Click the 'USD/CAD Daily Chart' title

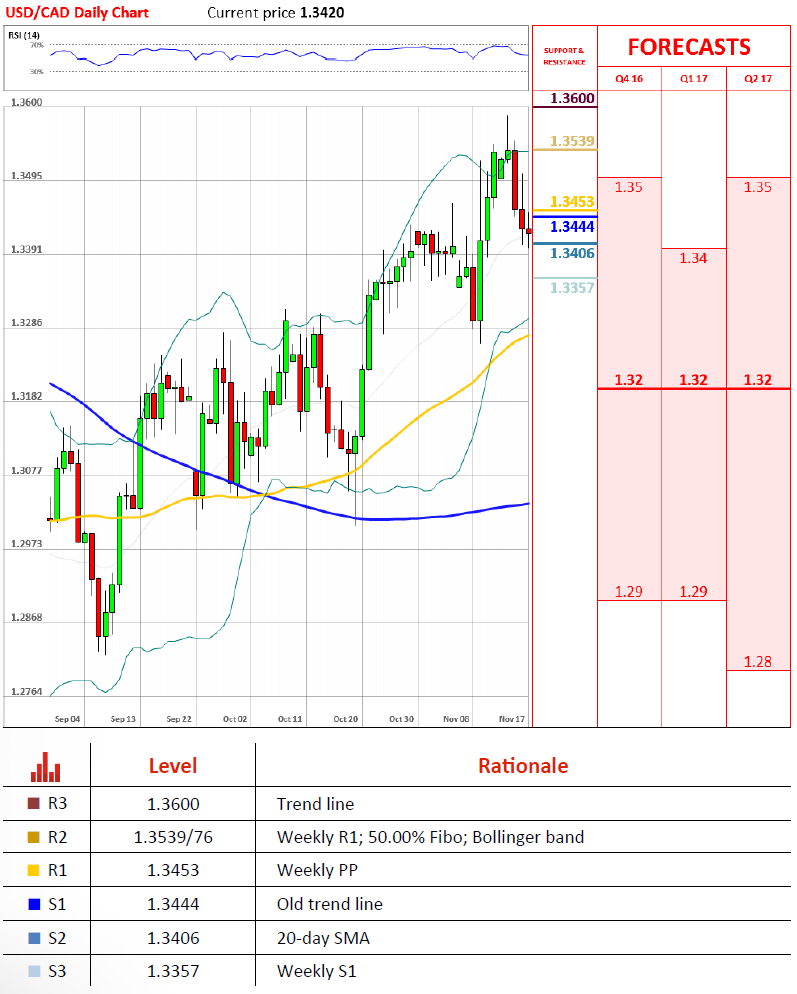tap(77, 13)
